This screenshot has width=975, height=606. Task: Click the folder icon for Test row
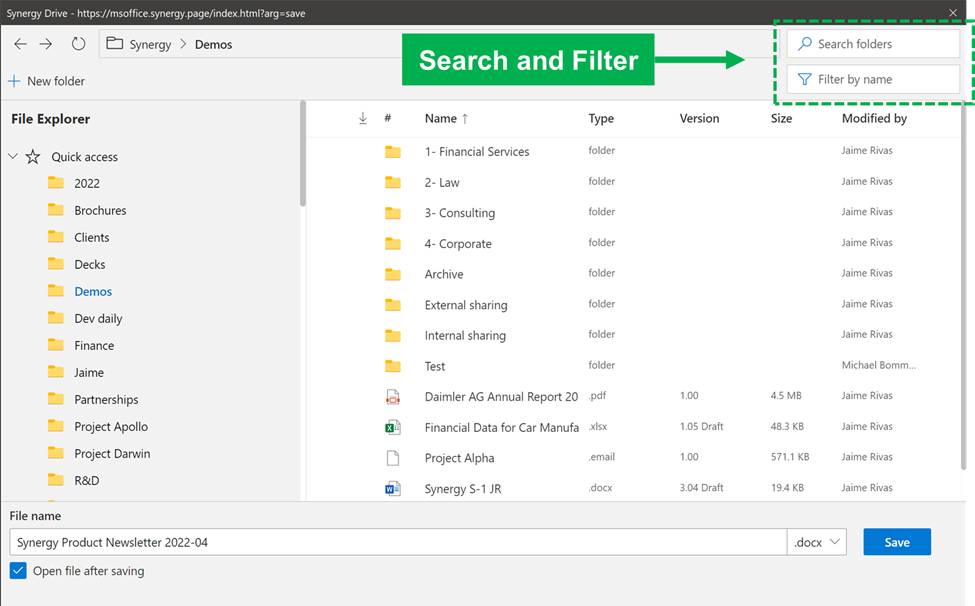(x=392, y=366)
